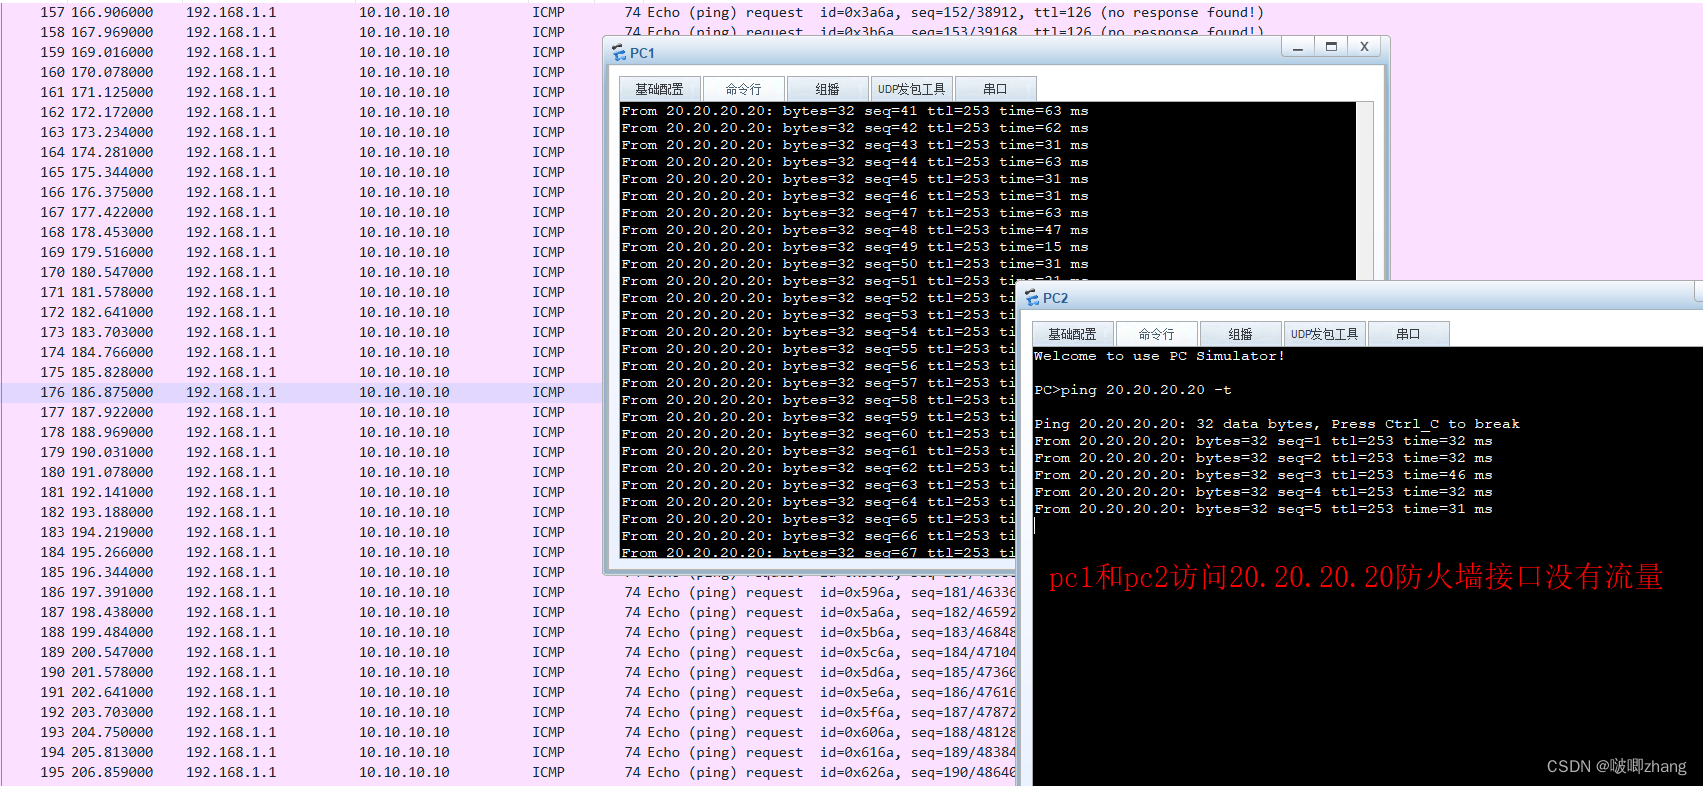Image resolution: width=1703 pixels, height=786 pixels.
Task: Open the 组播 tab in PC2 window
Action: click(1240, 334)
